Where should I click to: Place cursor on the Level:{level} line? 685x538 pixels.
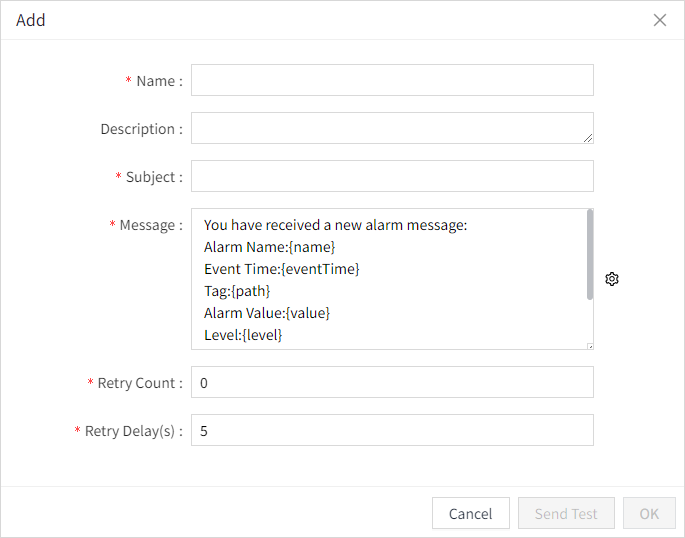pyautogui.click(x=243, y=335)
